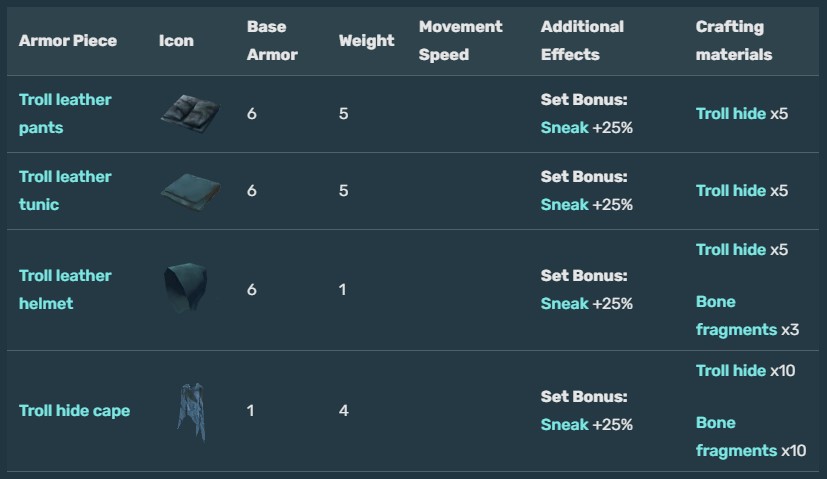
Task: Click the Weight column header
Action: coord(366,40)
